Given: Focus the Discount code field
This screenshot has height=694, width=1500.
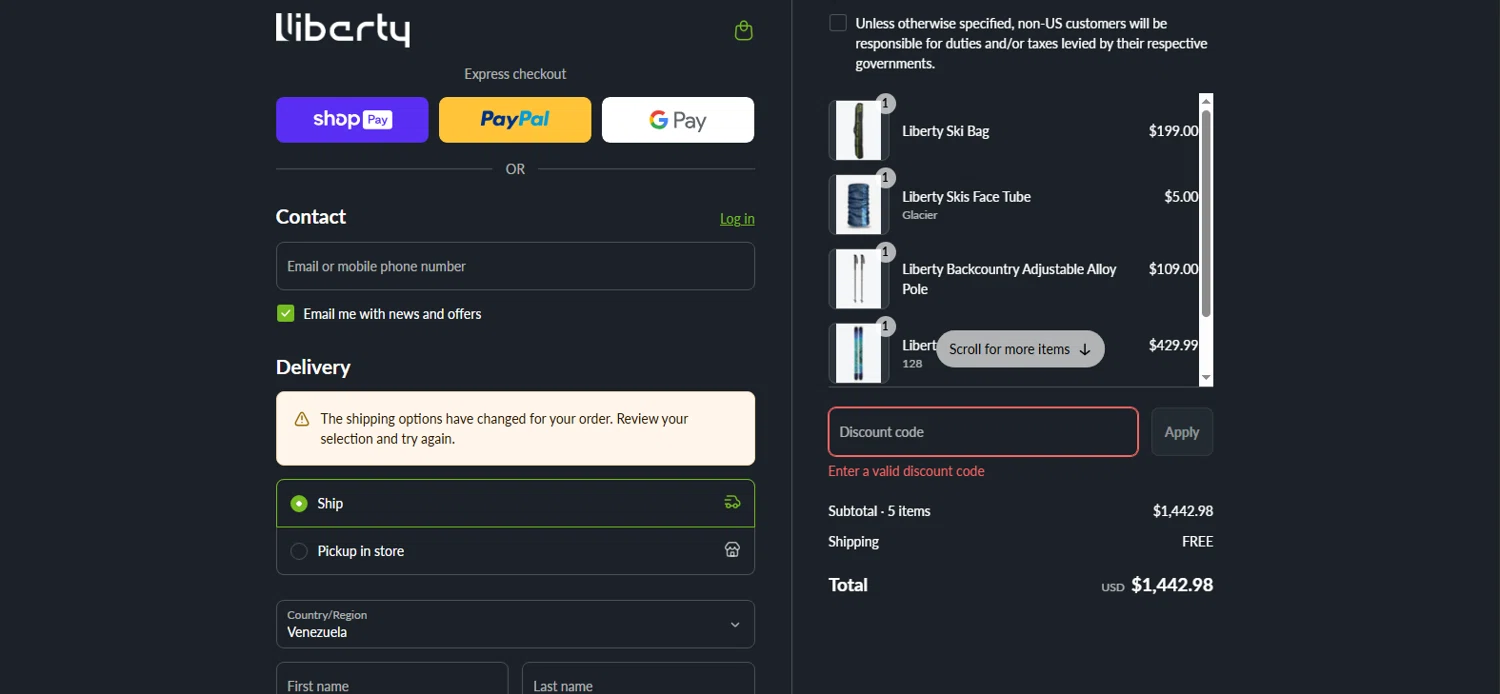Looking at the screenshot, I should click(983, 432).
